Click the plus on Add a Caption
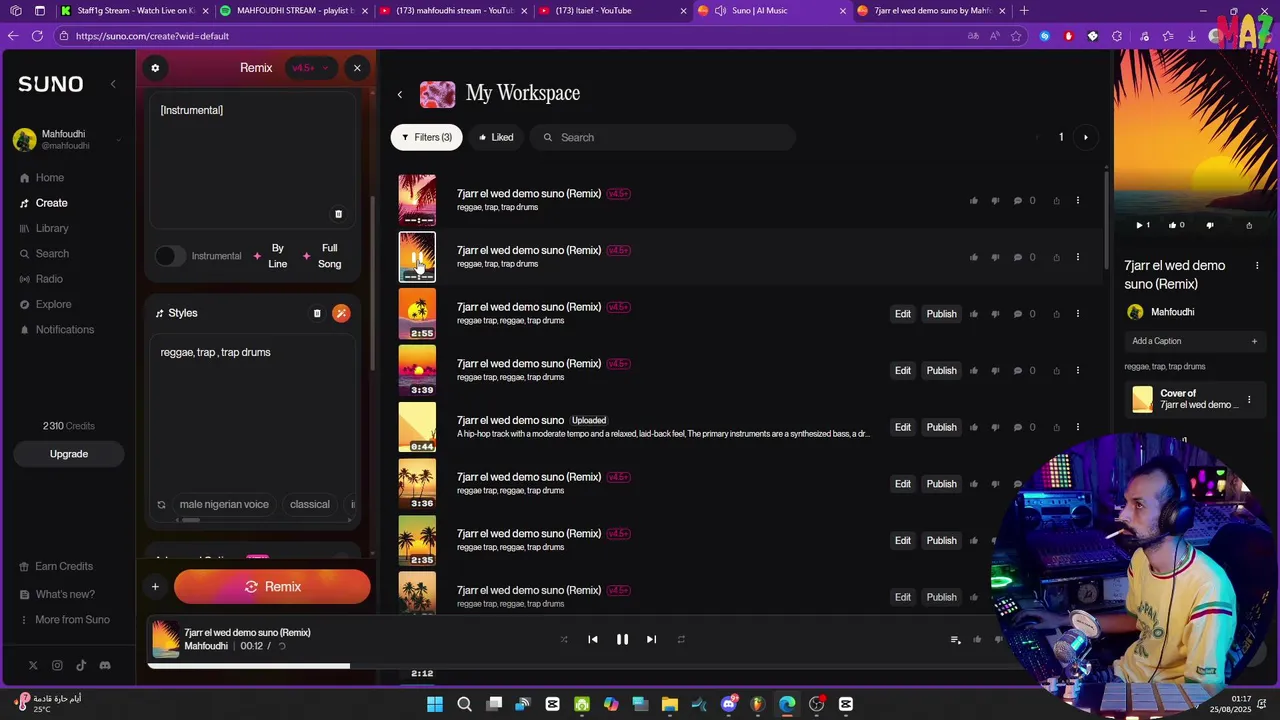This screenshot has width=1280, height=720. [x=1254, y=341]
